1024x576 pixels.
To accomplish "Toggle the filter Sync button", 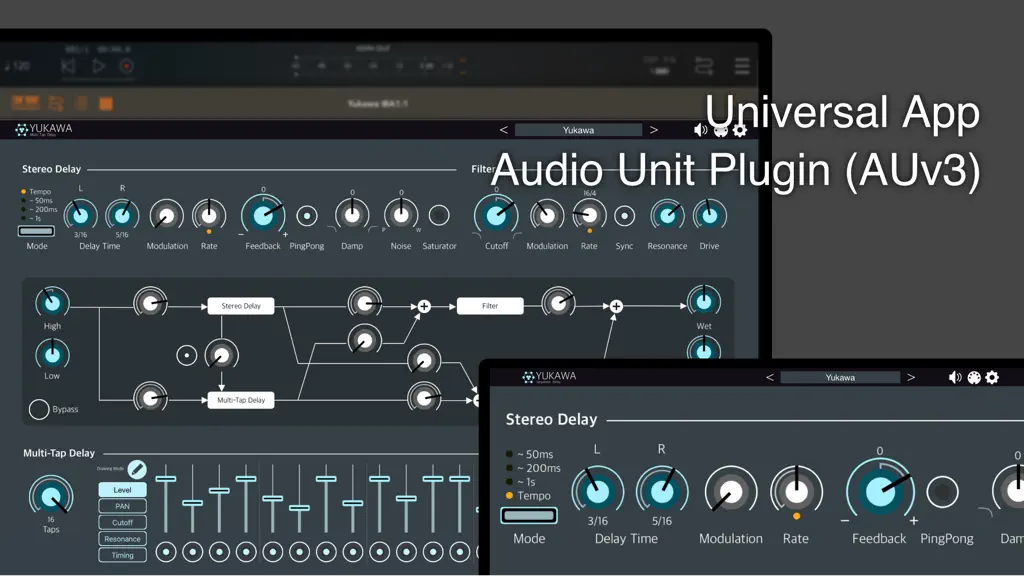I will point(624,216).
